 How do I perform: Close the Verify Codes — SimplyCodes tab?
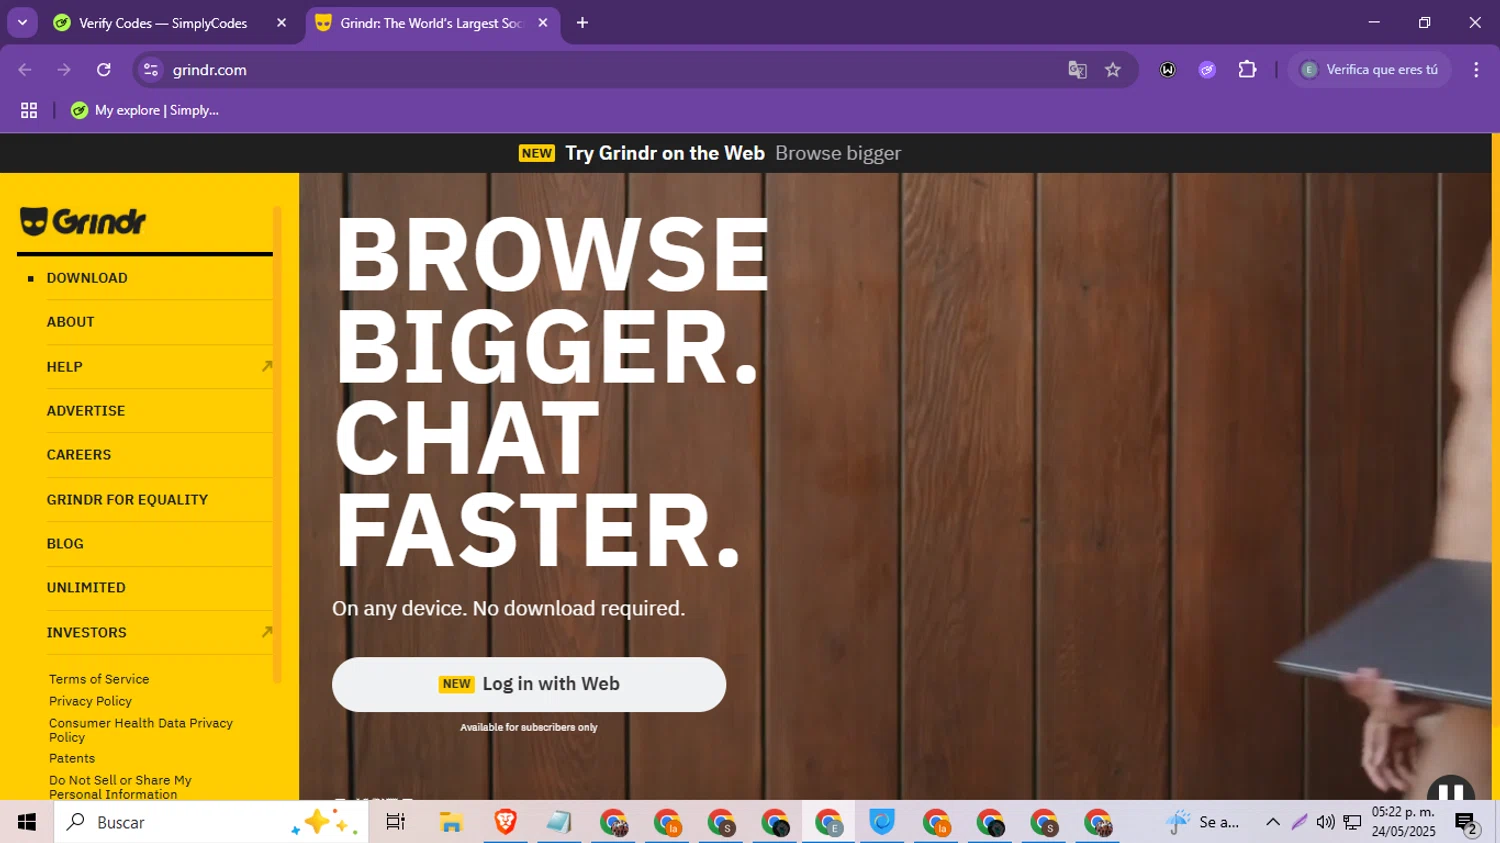(281, 23)
